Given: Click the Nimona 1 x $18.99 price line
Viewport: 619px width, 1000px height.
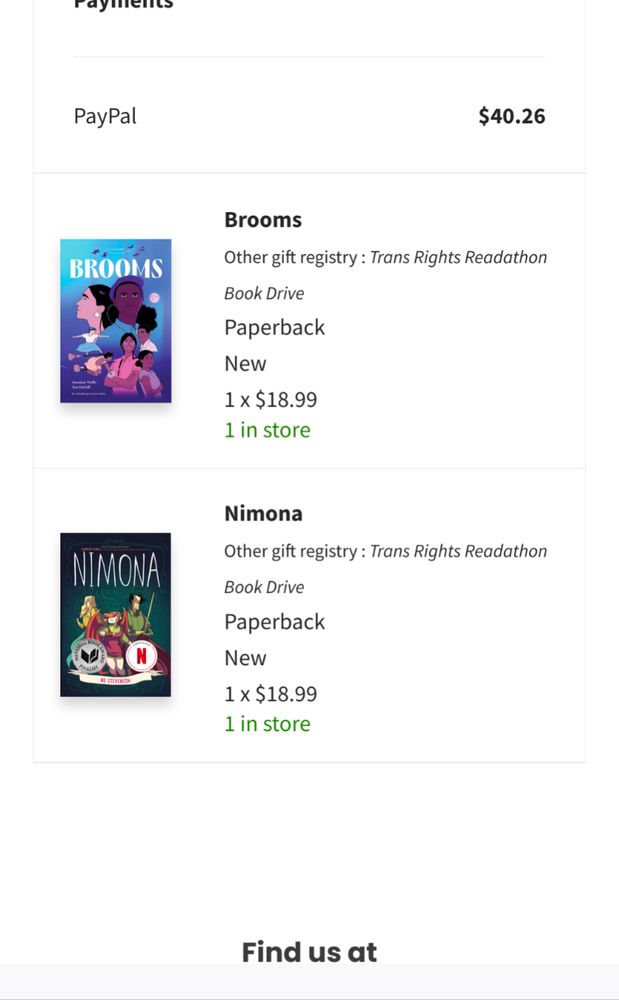Looking at the screenshot, I should [270, 694].
